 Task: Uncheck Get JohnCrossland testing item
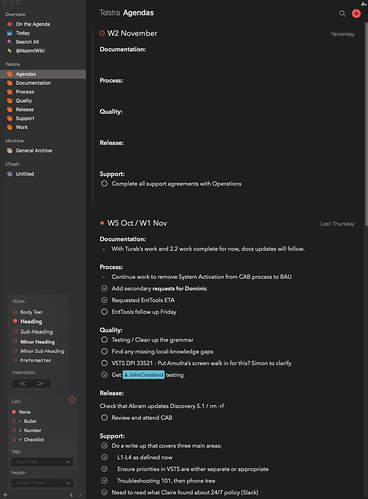coord(104,375)
